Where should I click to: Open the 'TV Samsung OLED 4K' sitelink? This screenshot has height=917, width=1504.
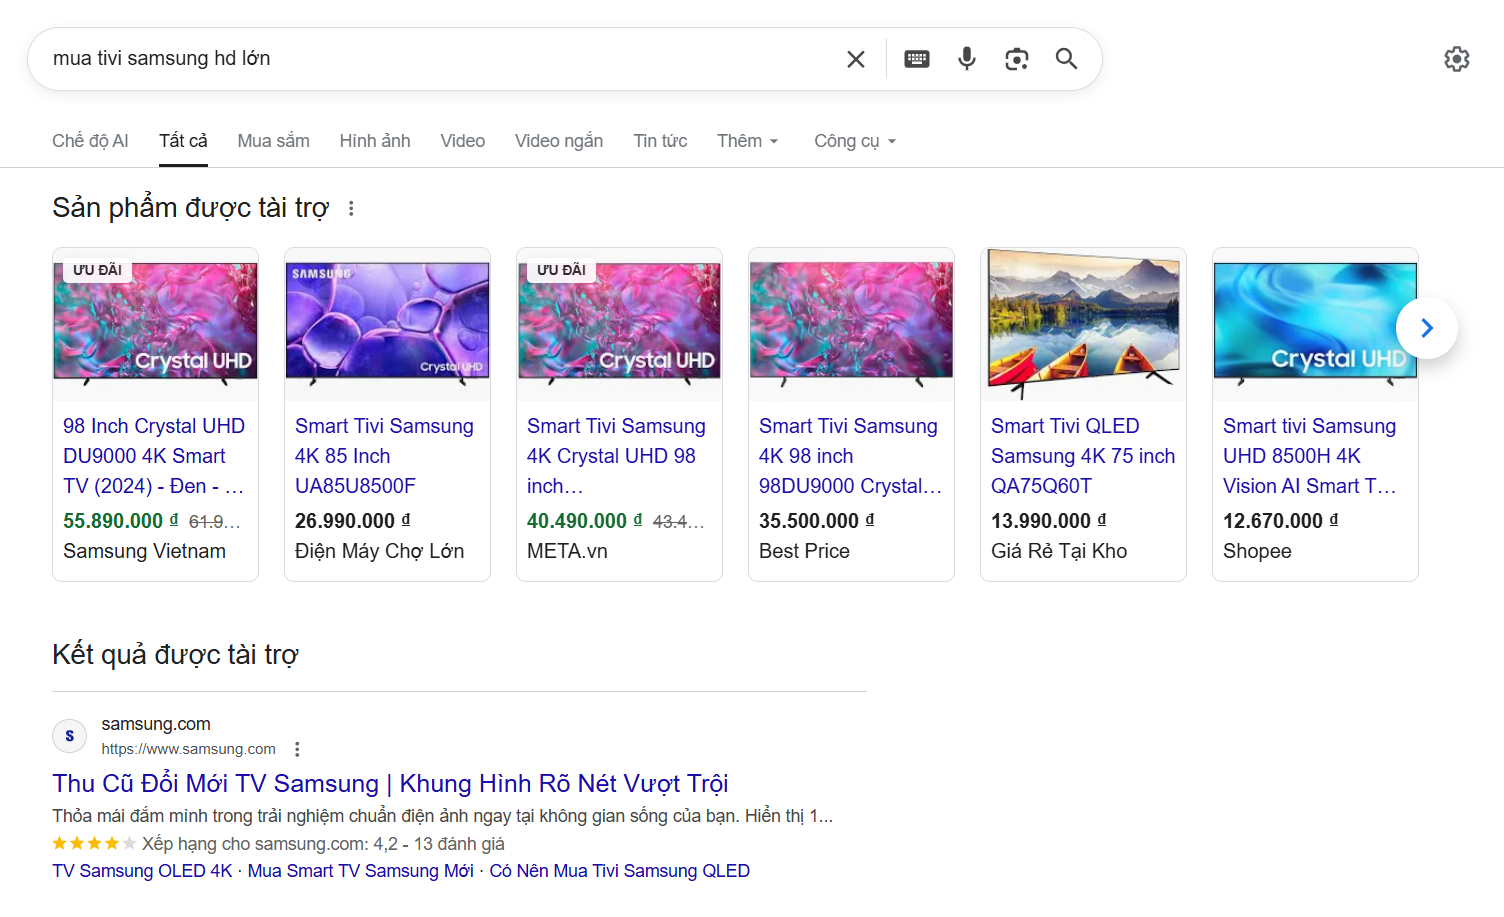tap(142, 871)
